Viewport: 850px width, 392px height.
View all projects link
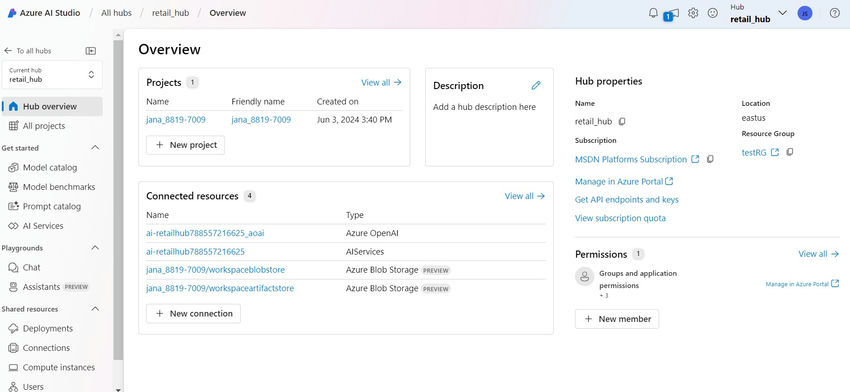pyautogui.click(x=381, y=82)
